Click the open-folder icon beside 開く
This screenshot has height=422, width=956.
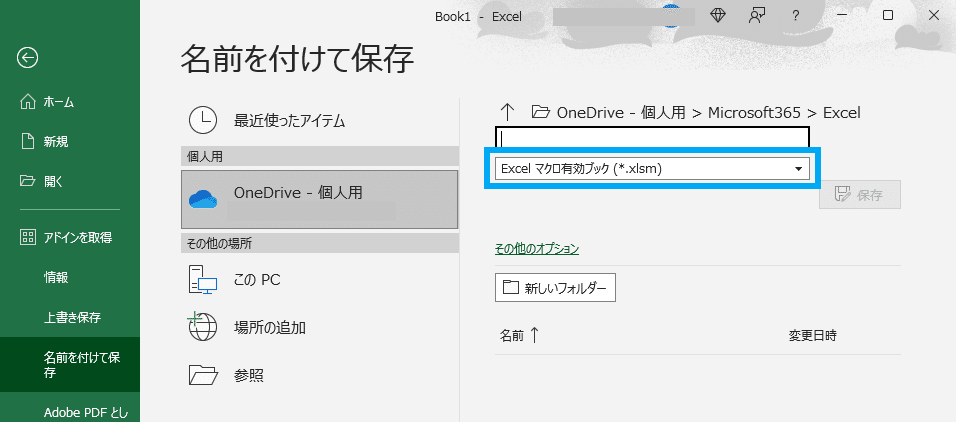28,181
